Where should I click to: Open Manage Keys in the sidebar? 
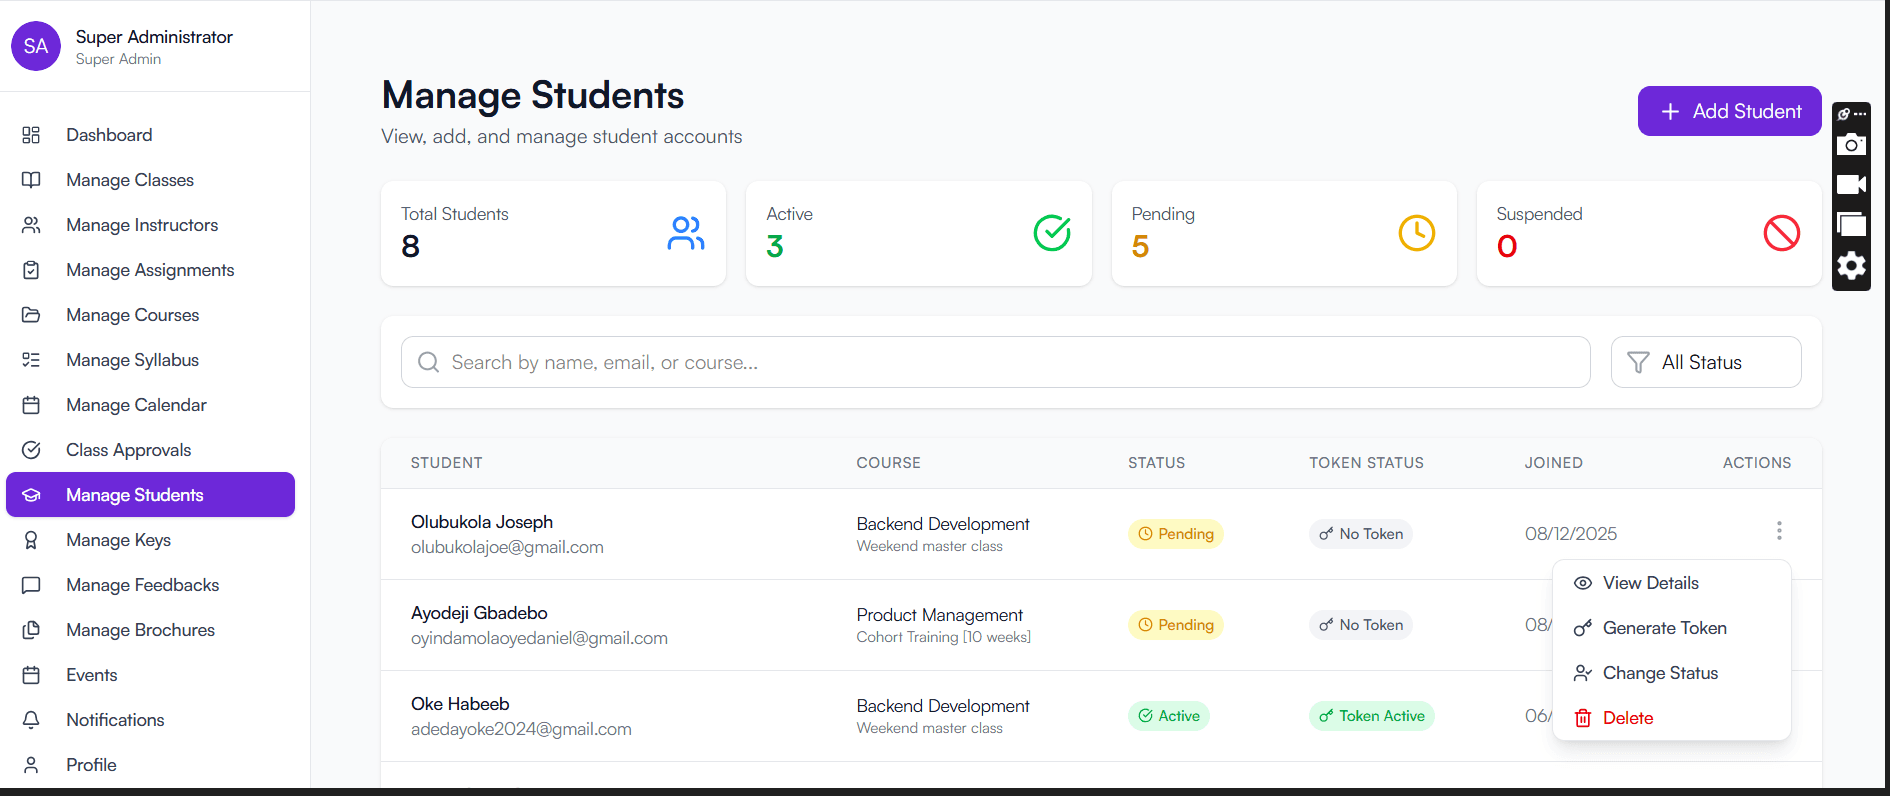tap(118, 540)
